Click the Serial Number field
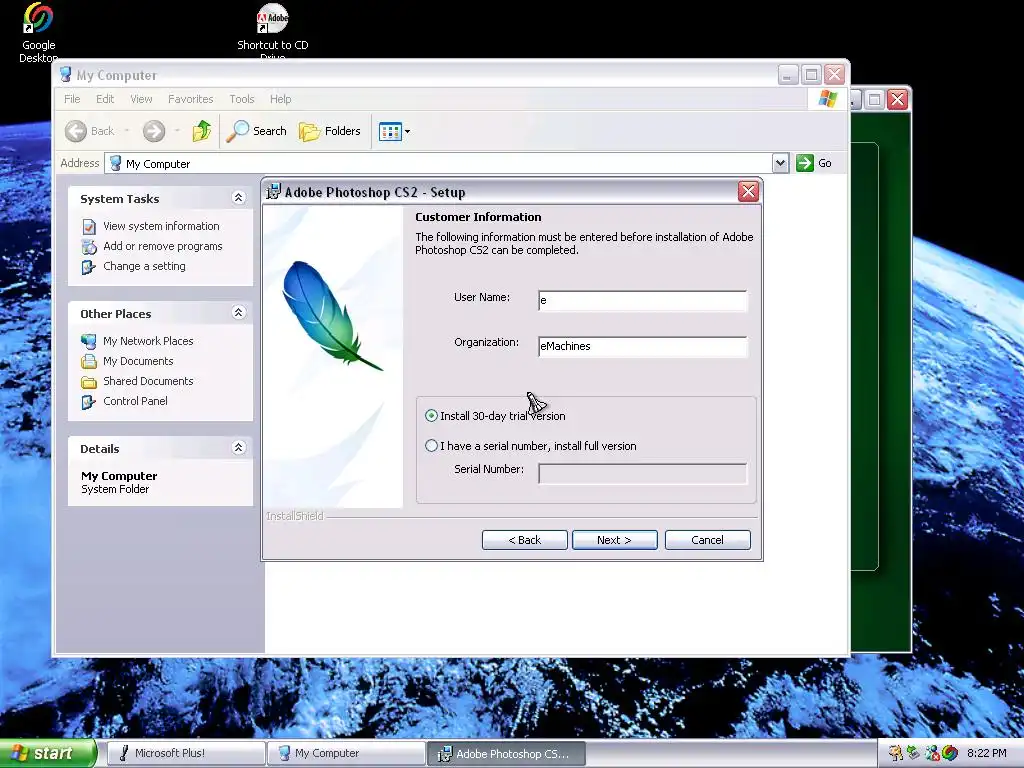 coord(643,473)
